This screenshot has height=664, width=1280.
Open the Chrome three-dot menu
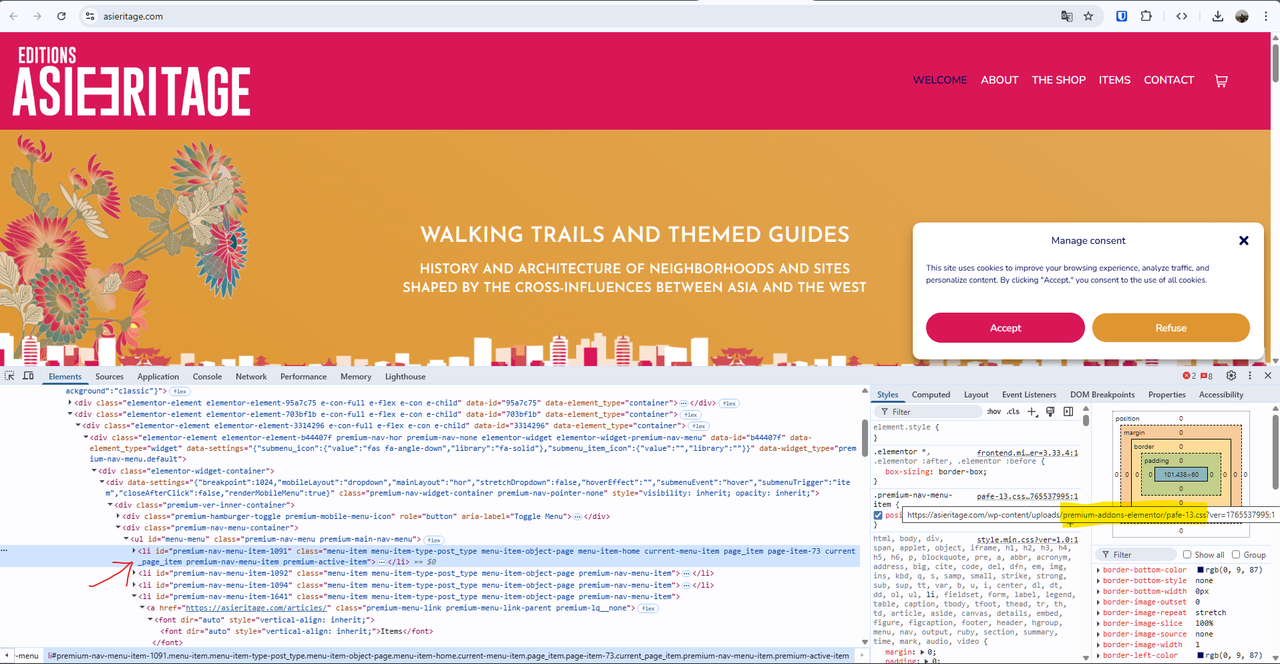coord(1266,16)
